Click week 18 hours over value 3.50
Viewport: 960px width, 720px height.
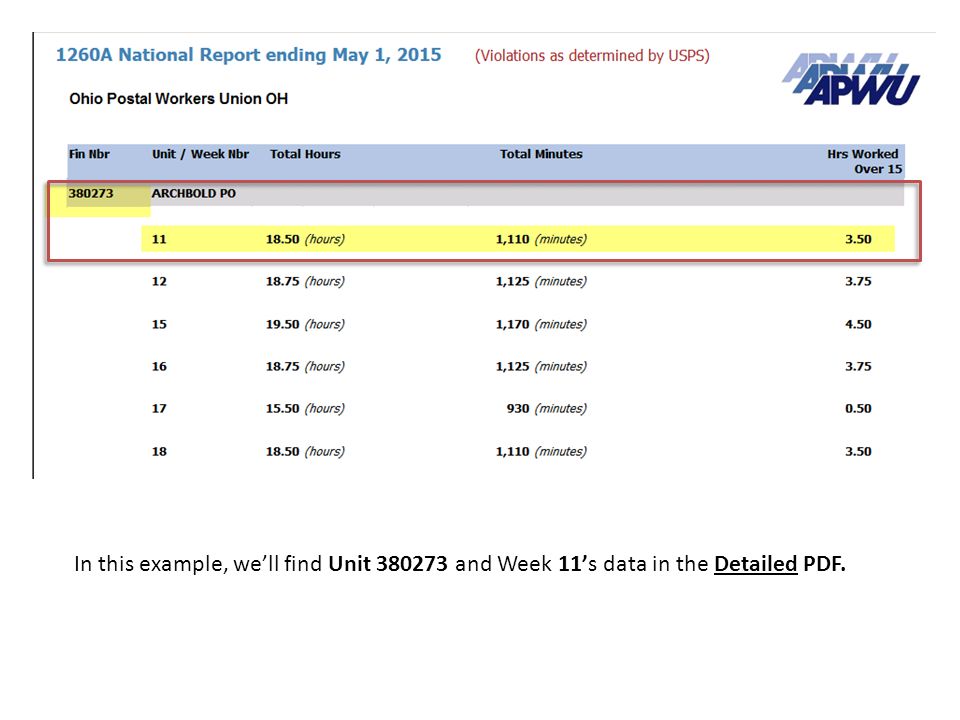[x=858, y=452]
